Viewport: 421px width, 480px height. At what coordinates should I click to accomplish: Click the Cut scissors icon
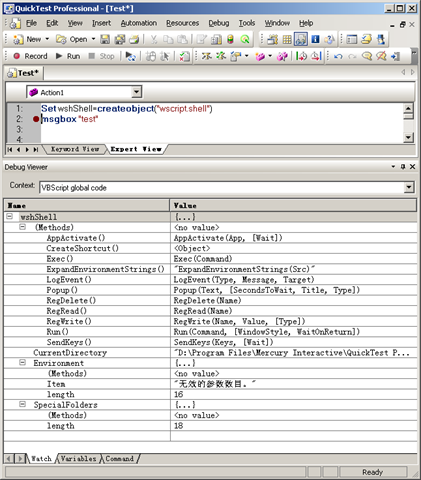(154, 40)
